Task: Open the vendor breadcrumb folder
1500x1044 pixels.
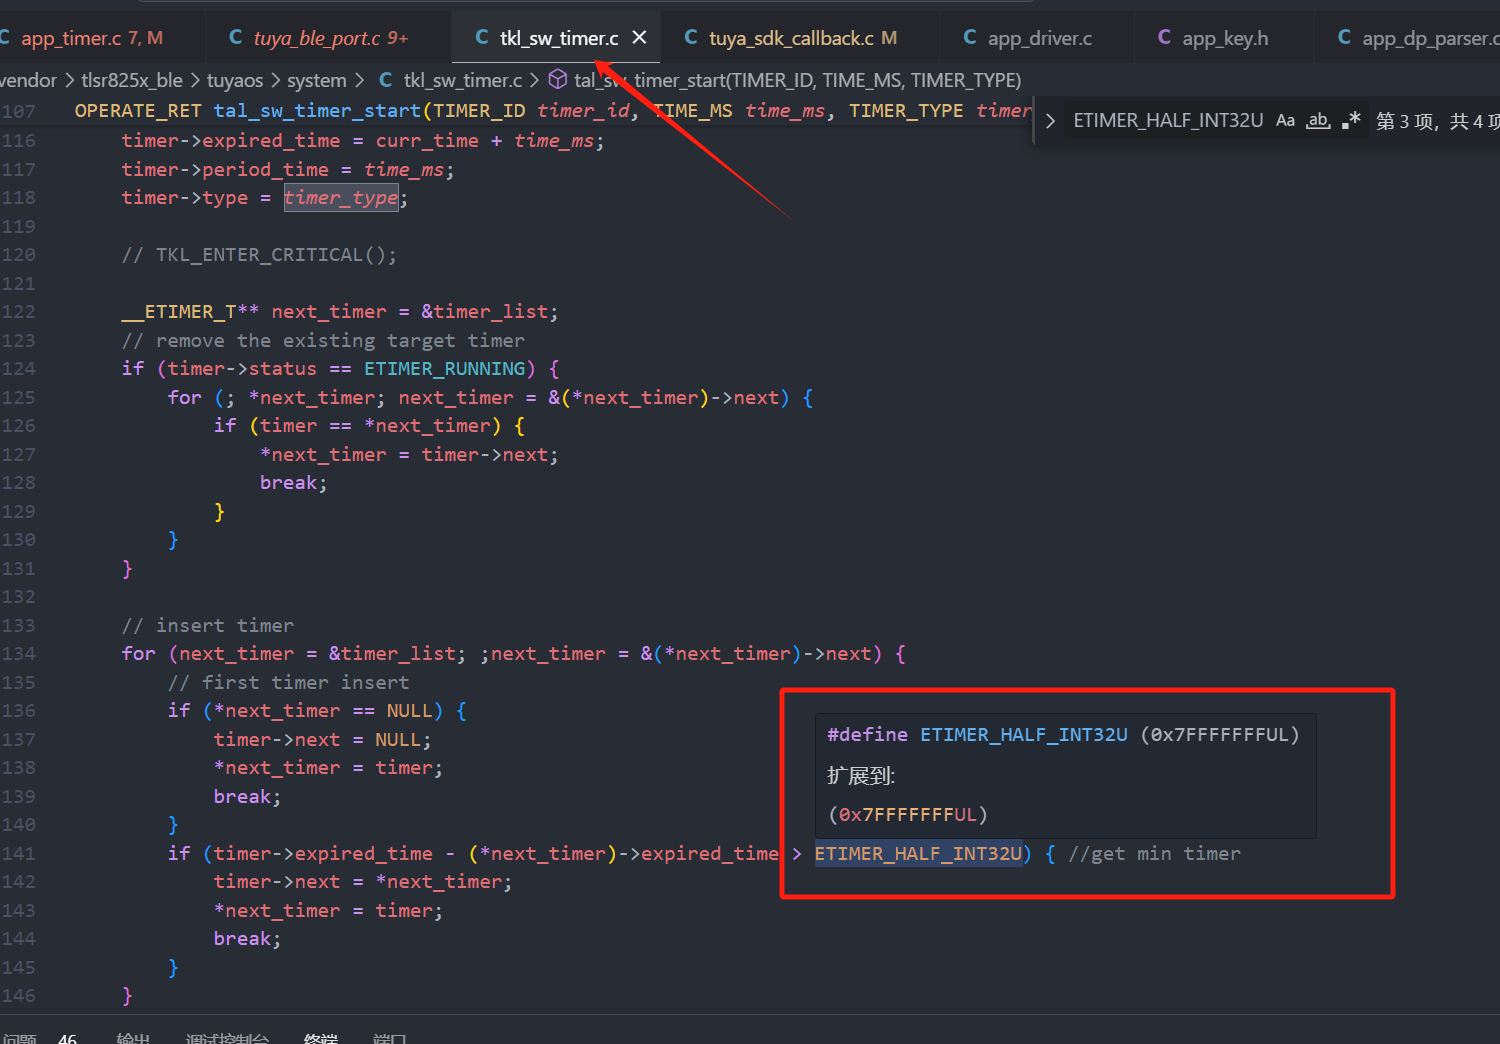Action: tap(28, 80)
